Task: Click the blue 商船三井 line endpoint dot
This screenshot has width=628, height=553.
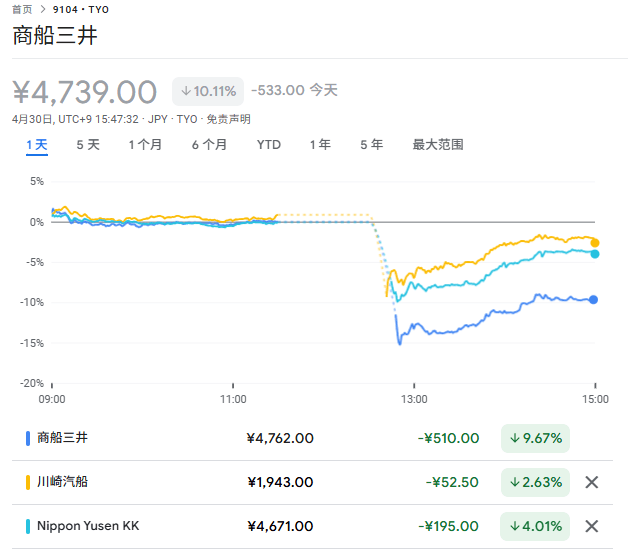Action: [x=594, y=300]
